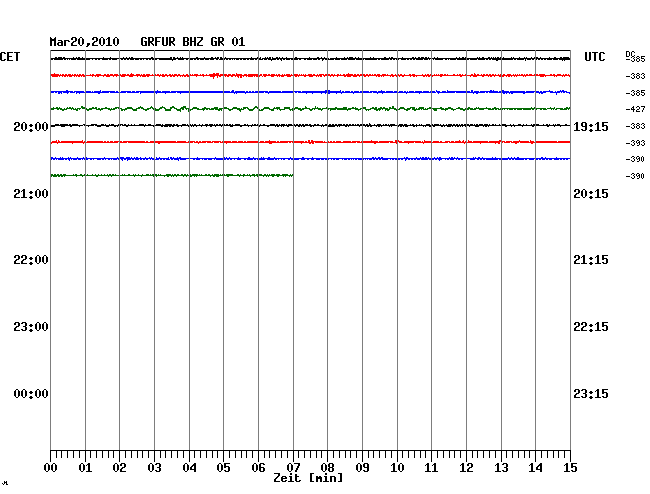Click the station label "GRFUR BHZ GR 01"
The height and width of the screenshot is (494, 650).
(x=193, y=42)
